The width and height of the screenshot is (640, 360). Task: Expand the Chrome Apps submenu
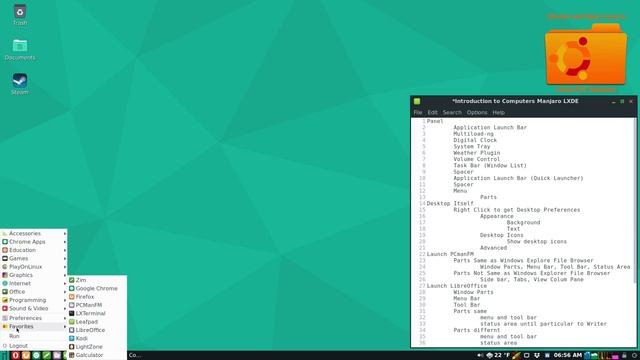(34, 242)
